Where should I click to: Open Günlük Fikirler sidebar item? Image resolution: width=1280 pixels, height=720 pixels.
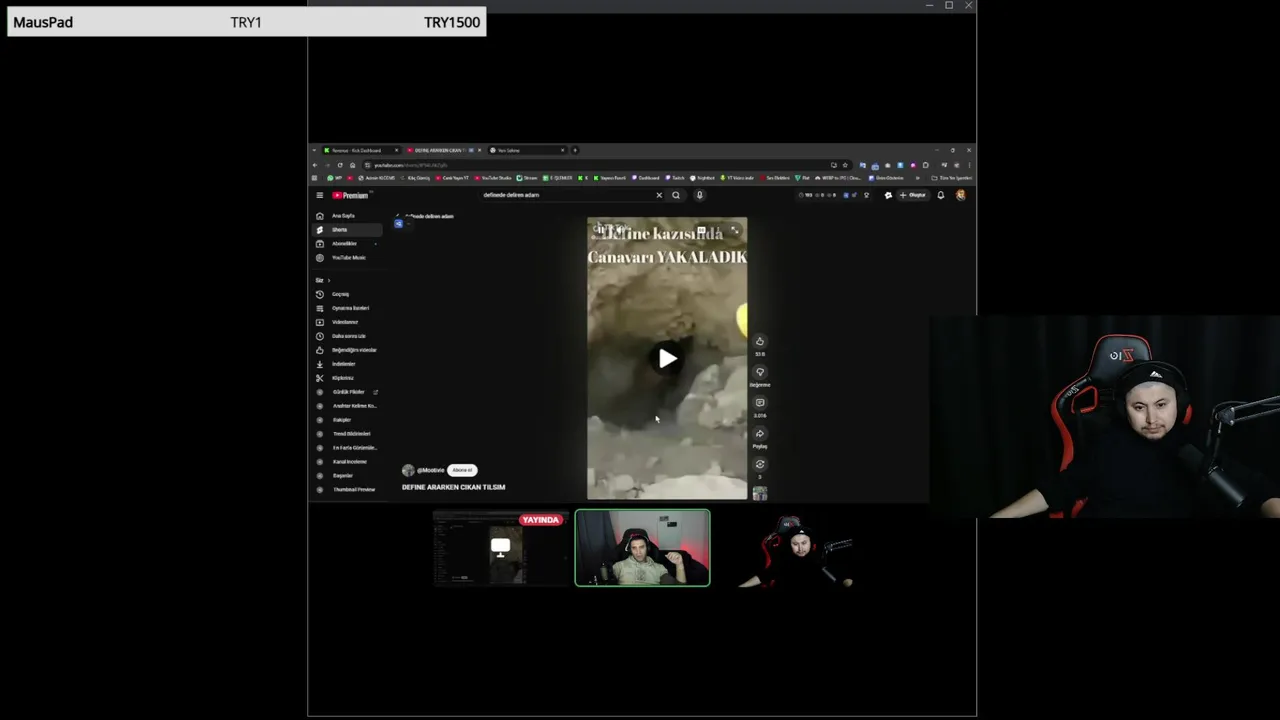[x=347, y=392]
